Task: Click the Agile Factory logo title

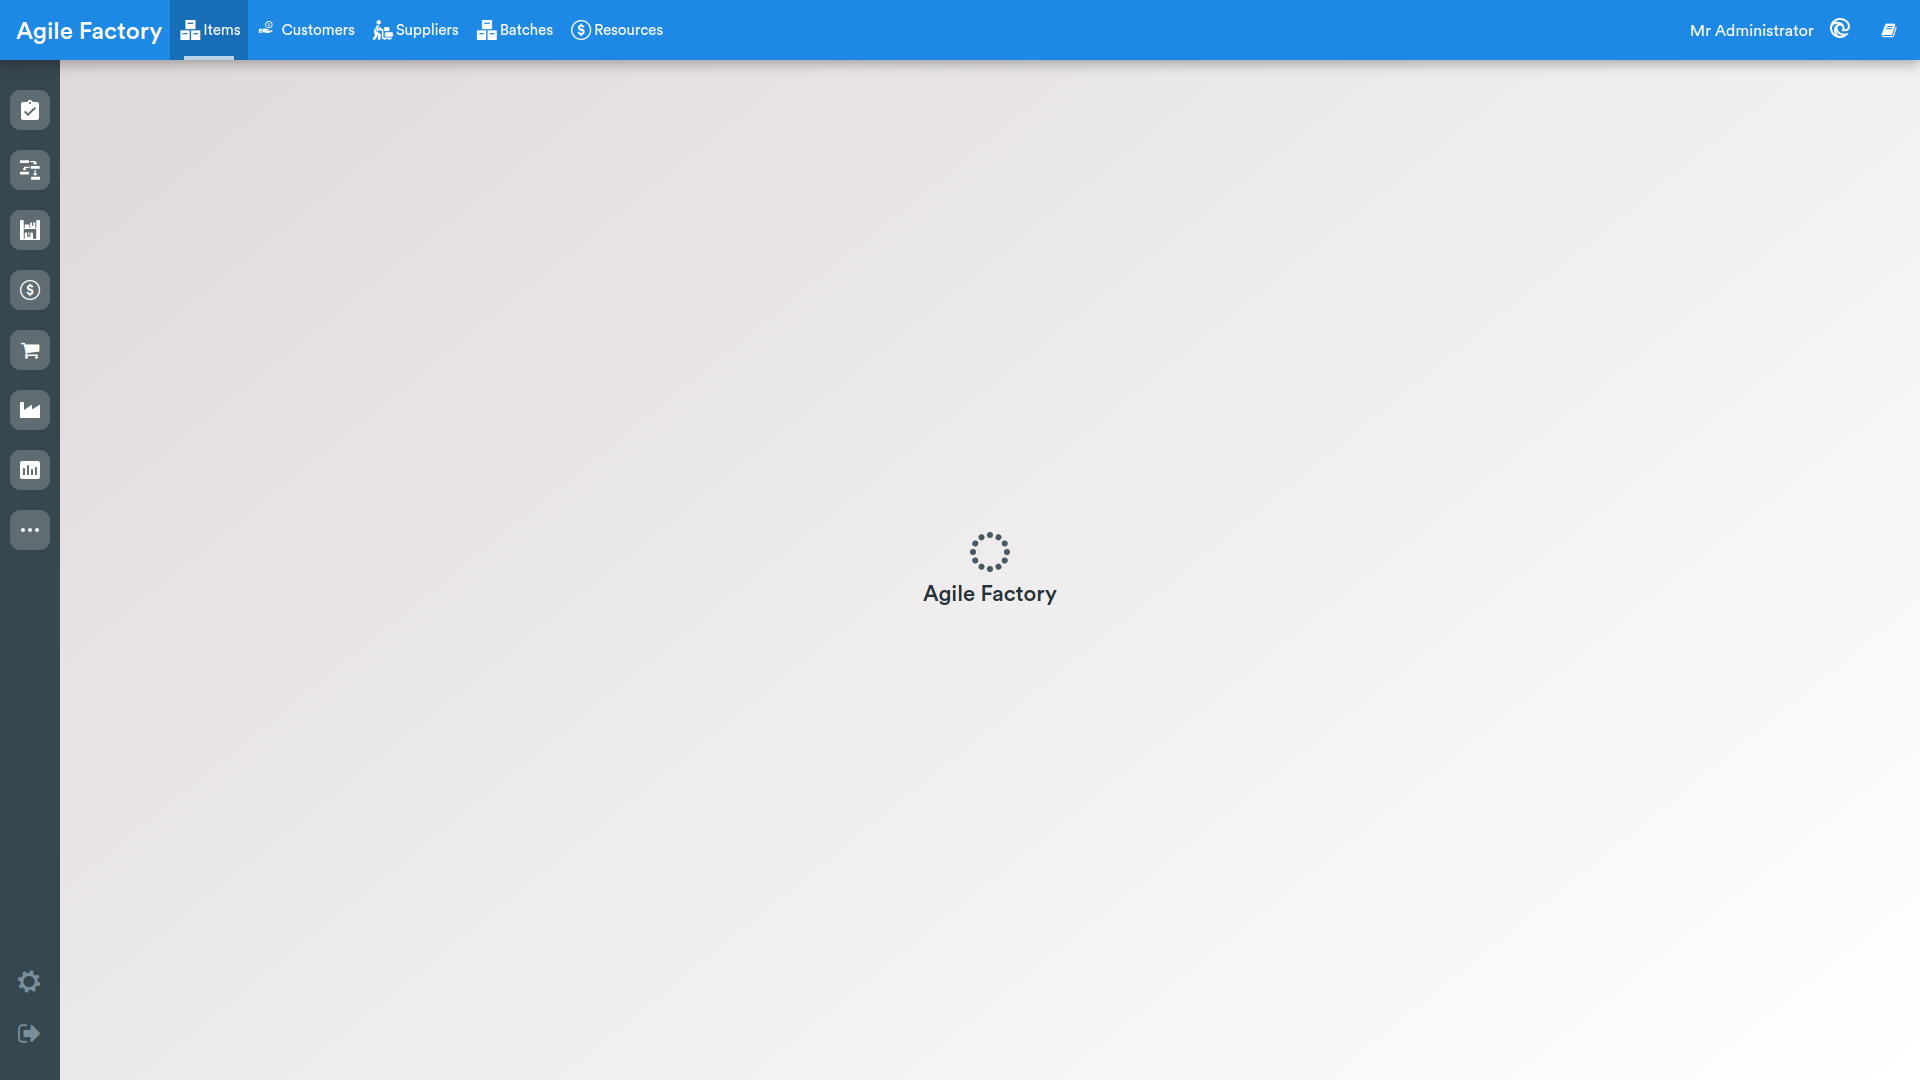Action: pyautogui.click(x=89, y=31)
